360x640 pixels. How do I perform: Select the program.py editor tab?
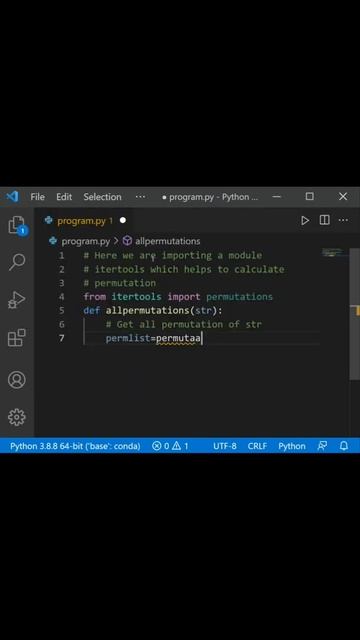click(85, 221)
